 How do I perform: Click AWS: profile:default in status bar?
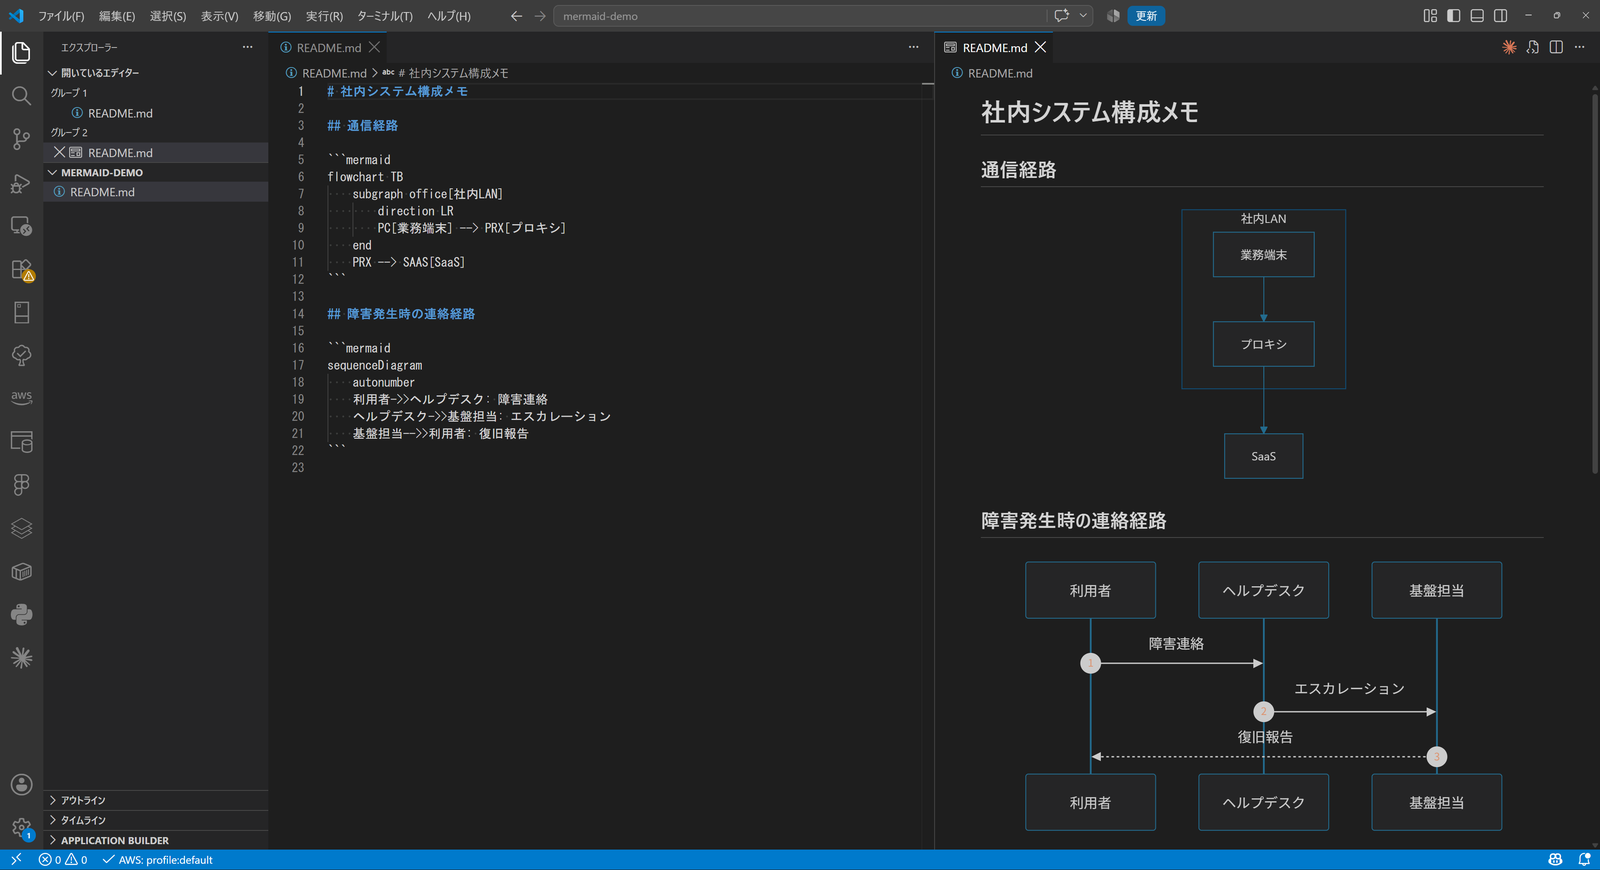click(157, 860)
